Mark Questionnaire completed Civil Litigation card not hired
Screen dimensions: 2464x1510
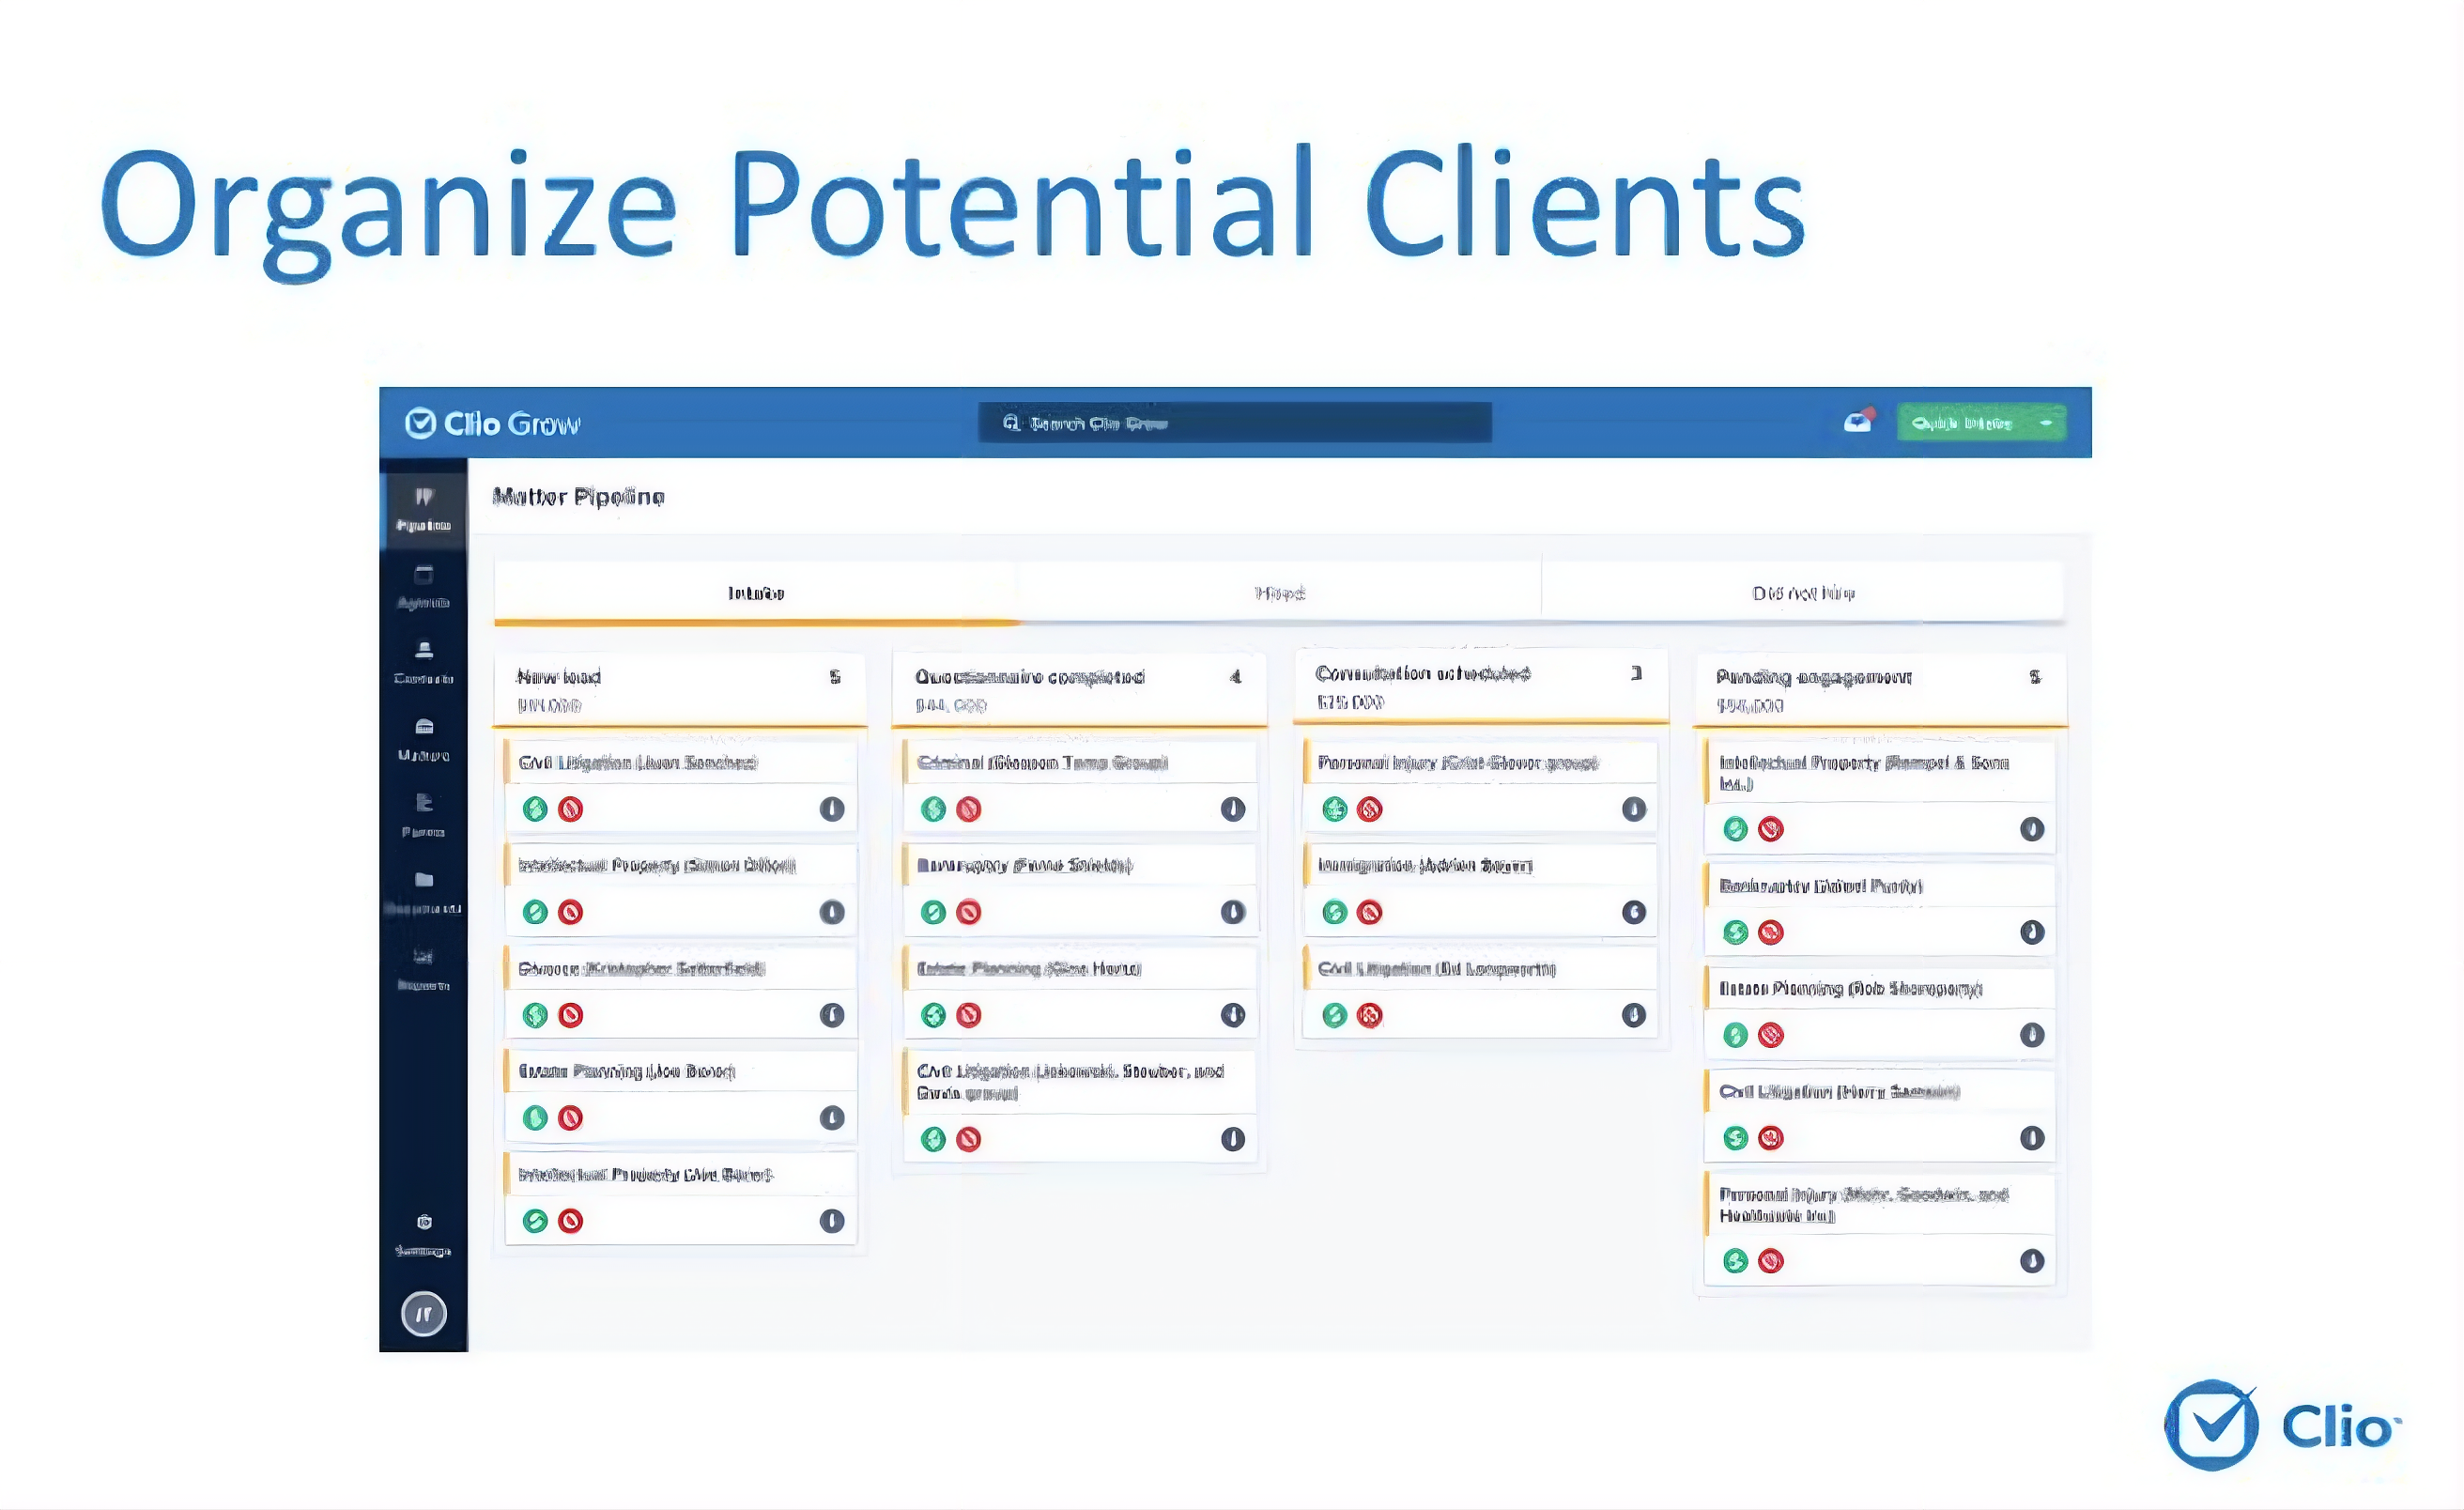(969, 1139)
